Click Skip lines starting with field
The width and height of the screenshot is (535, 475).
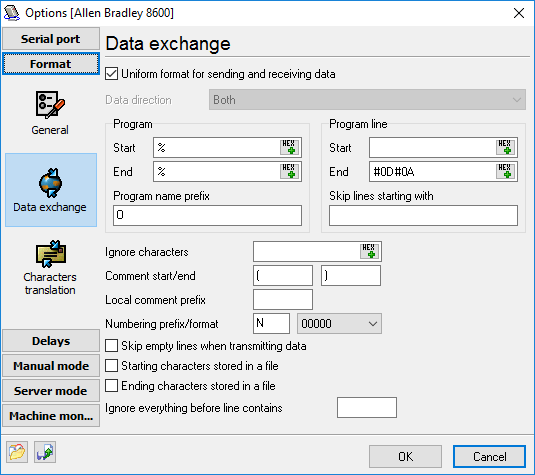[423, 215]
